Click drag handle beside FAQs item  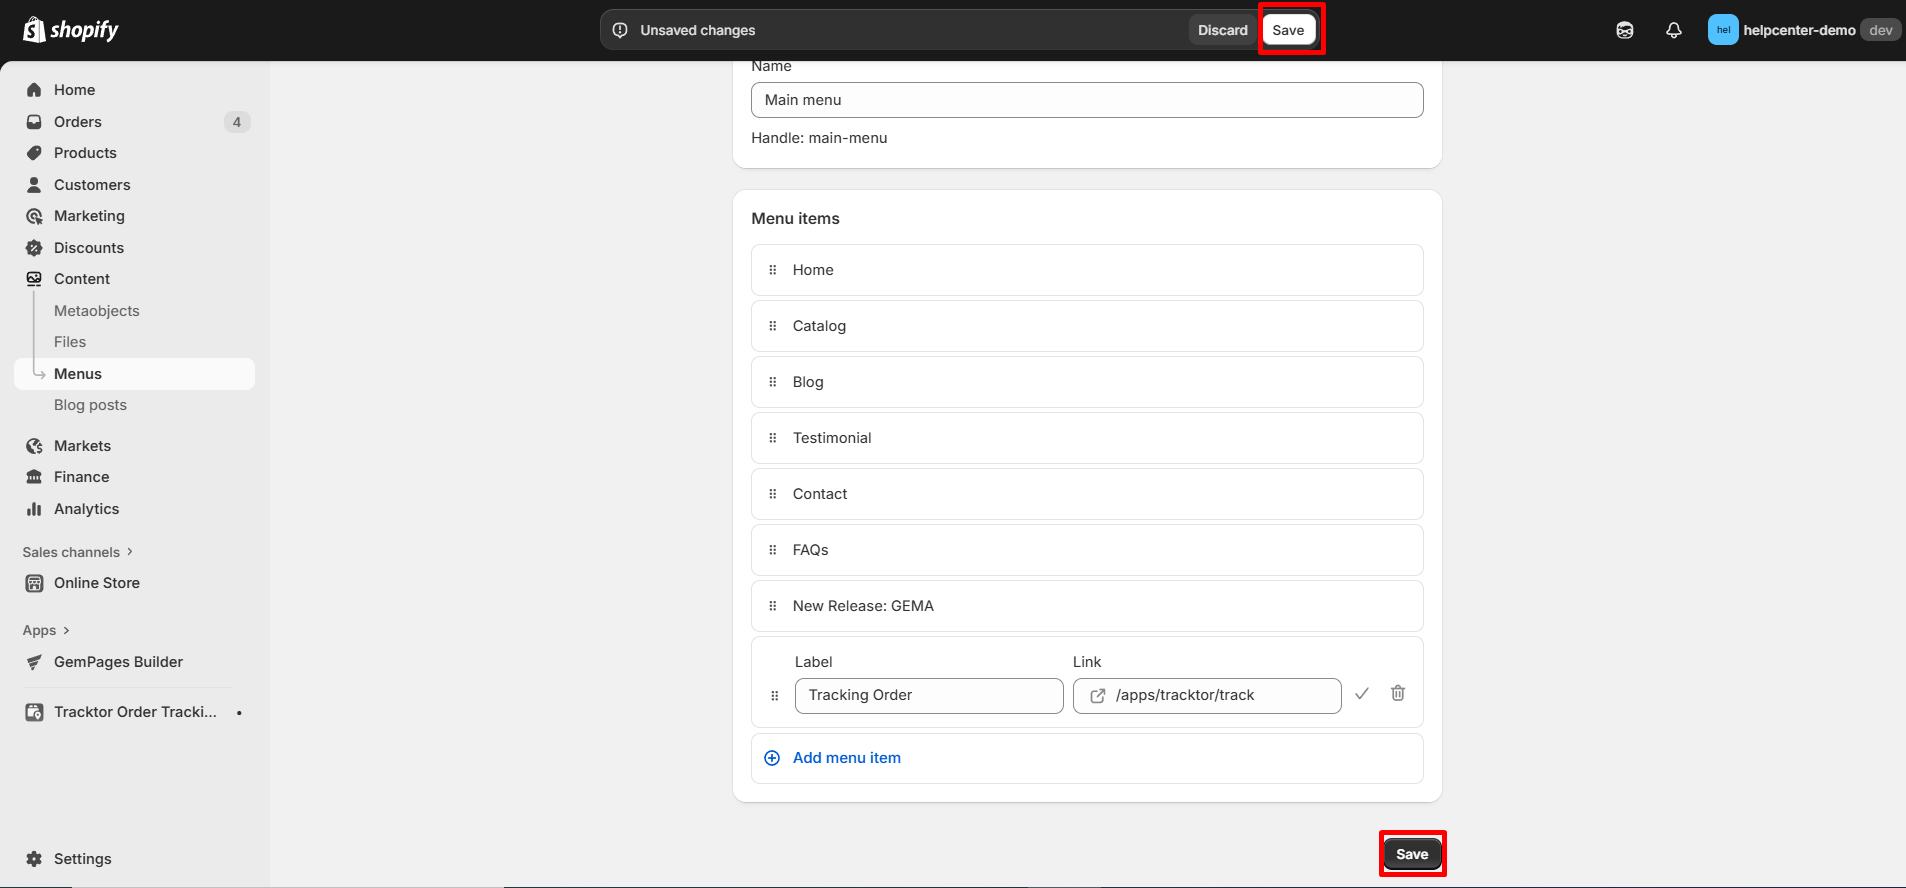click(772, 550)
